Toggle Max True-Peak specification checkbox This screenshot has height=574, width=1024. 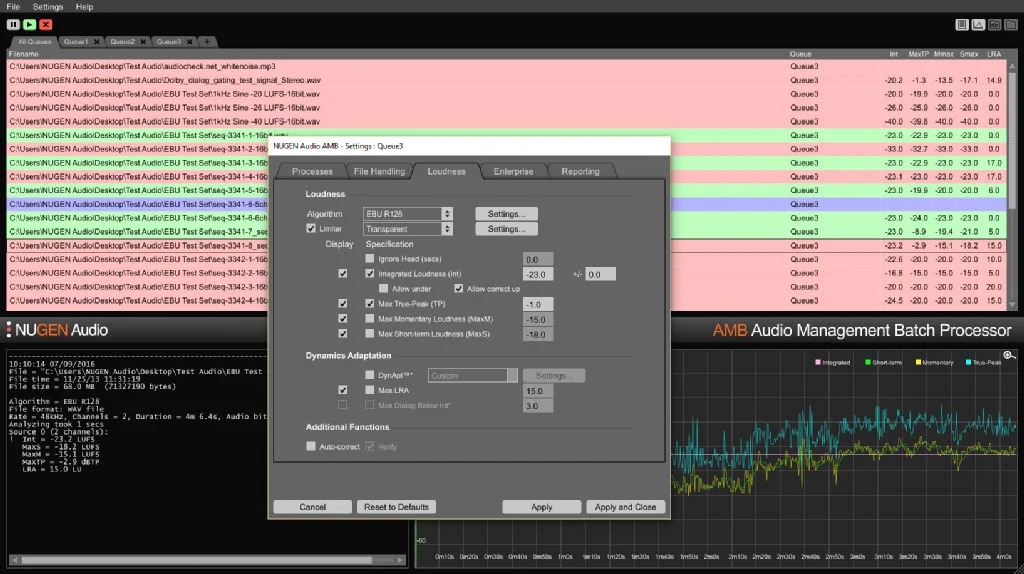pyautogui.click(x=370, y=304)
